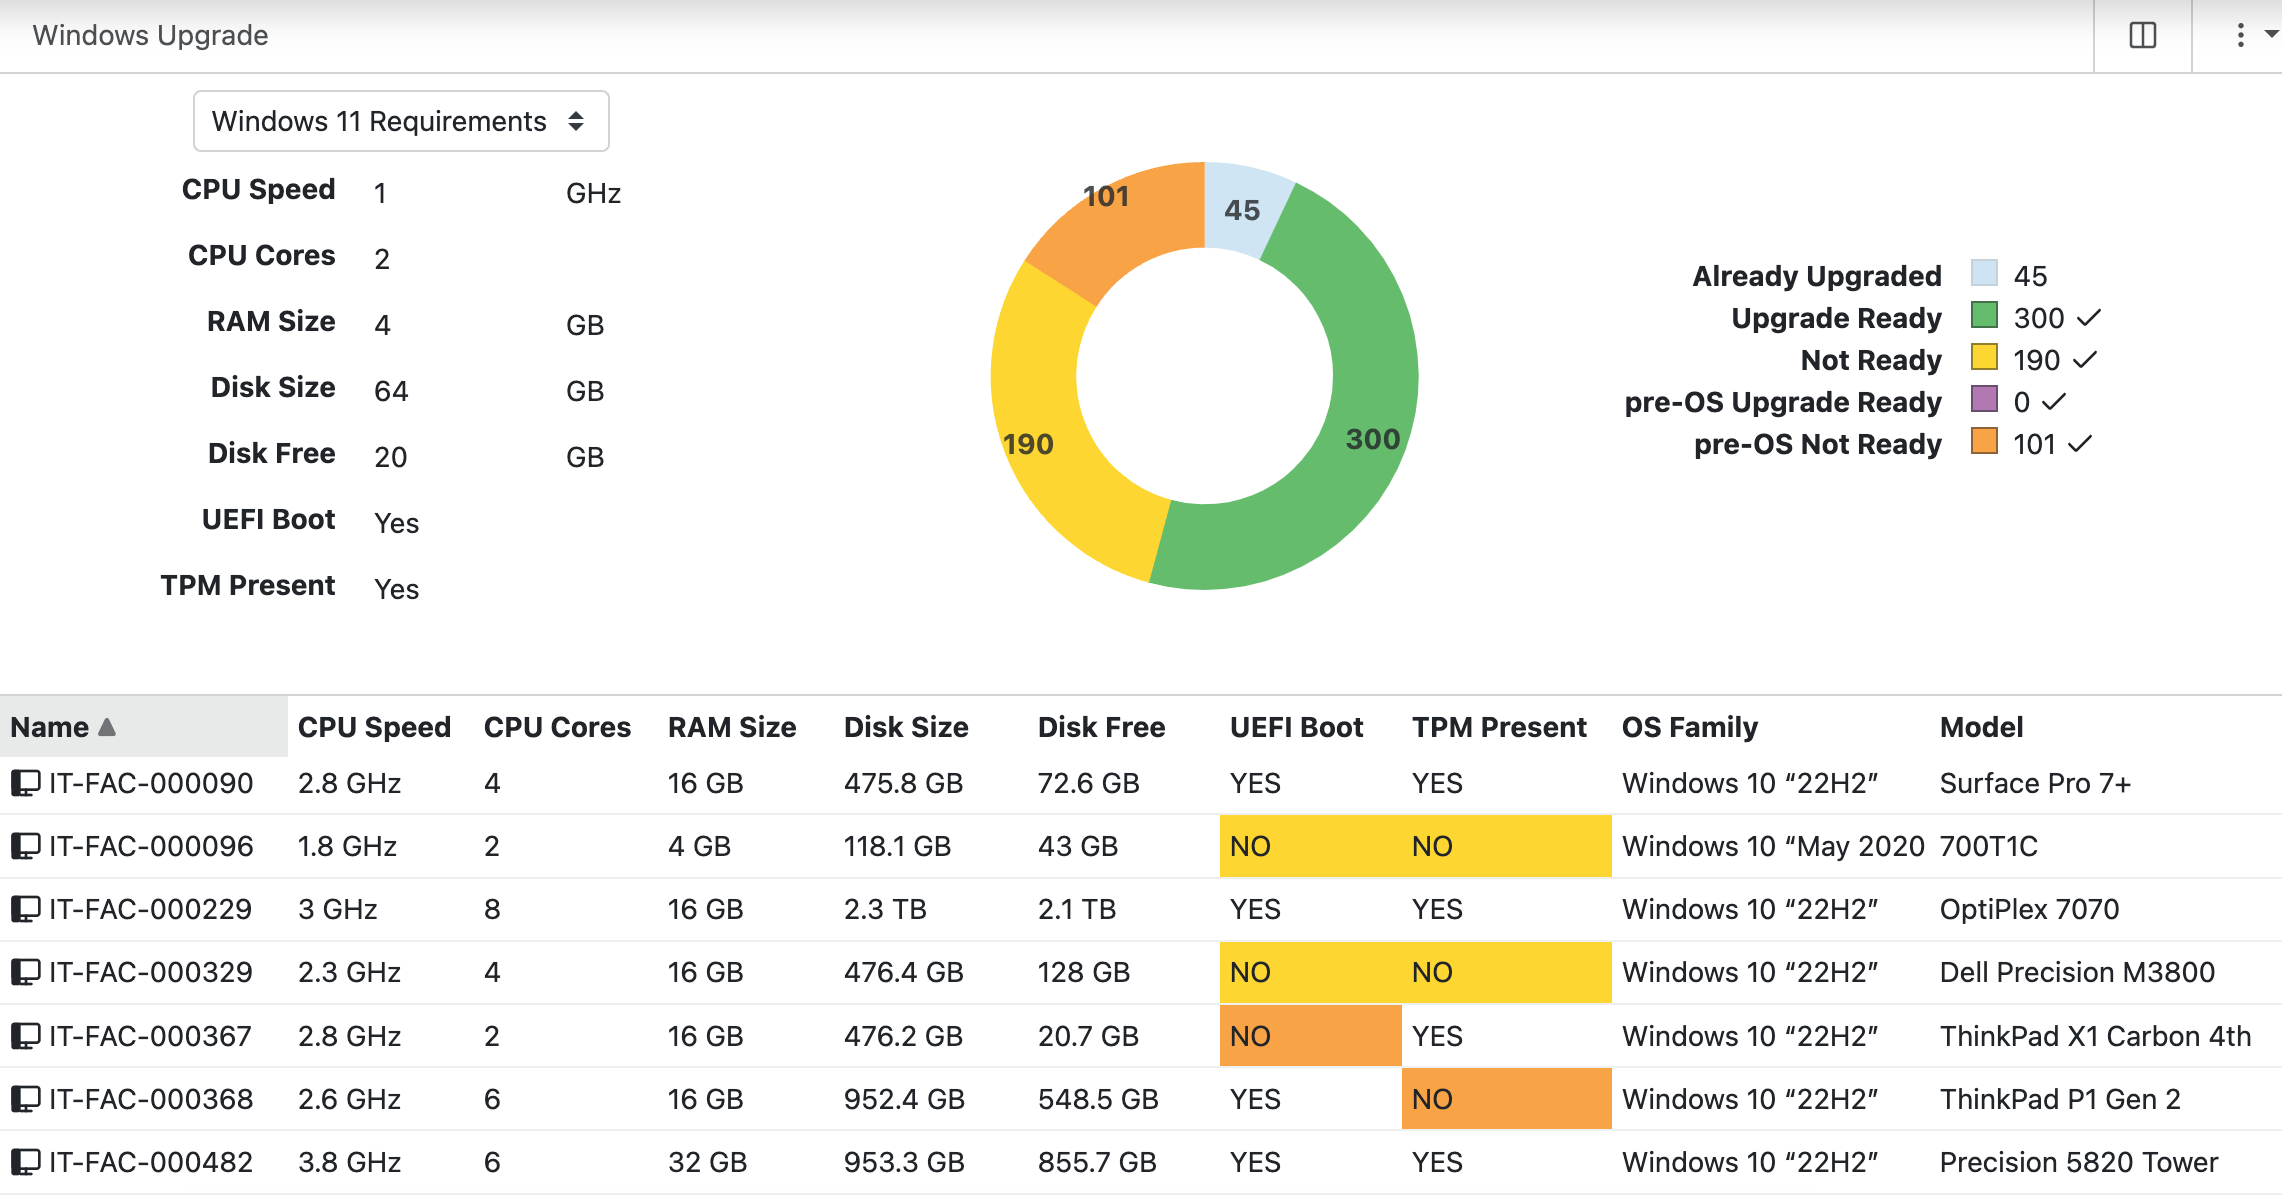Open the Windows 11 Requirements dropdown
This screenshot has height=1196, width=2282.
pos(401,121)
